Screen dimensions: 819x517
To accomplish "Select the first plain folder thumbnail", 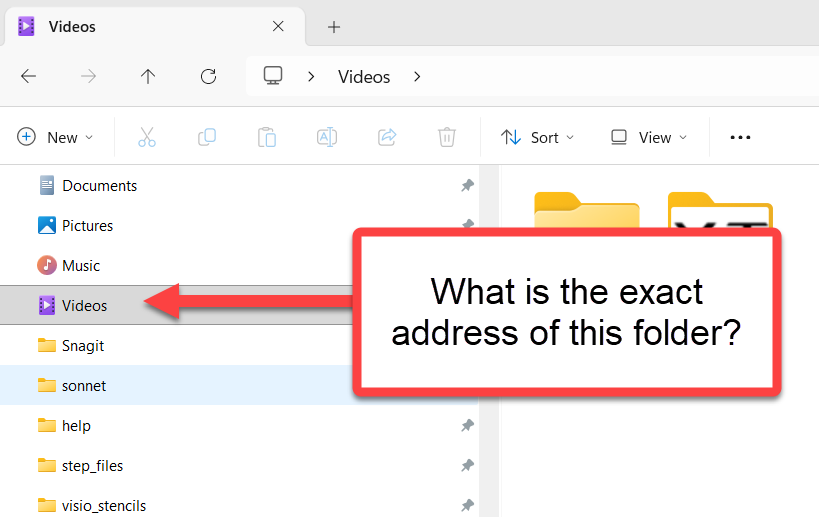I will pyautogui.click(x=587, y=210).
